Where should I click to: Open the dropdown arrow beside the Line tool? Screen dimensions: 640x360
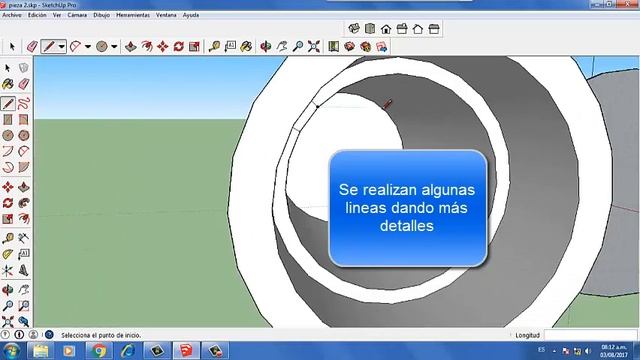(x=62, y=47)
